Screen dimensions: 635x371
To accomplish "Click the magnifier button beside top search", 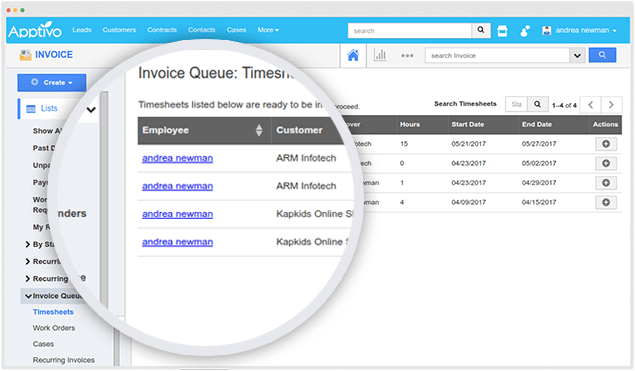I will coord(481,30).
